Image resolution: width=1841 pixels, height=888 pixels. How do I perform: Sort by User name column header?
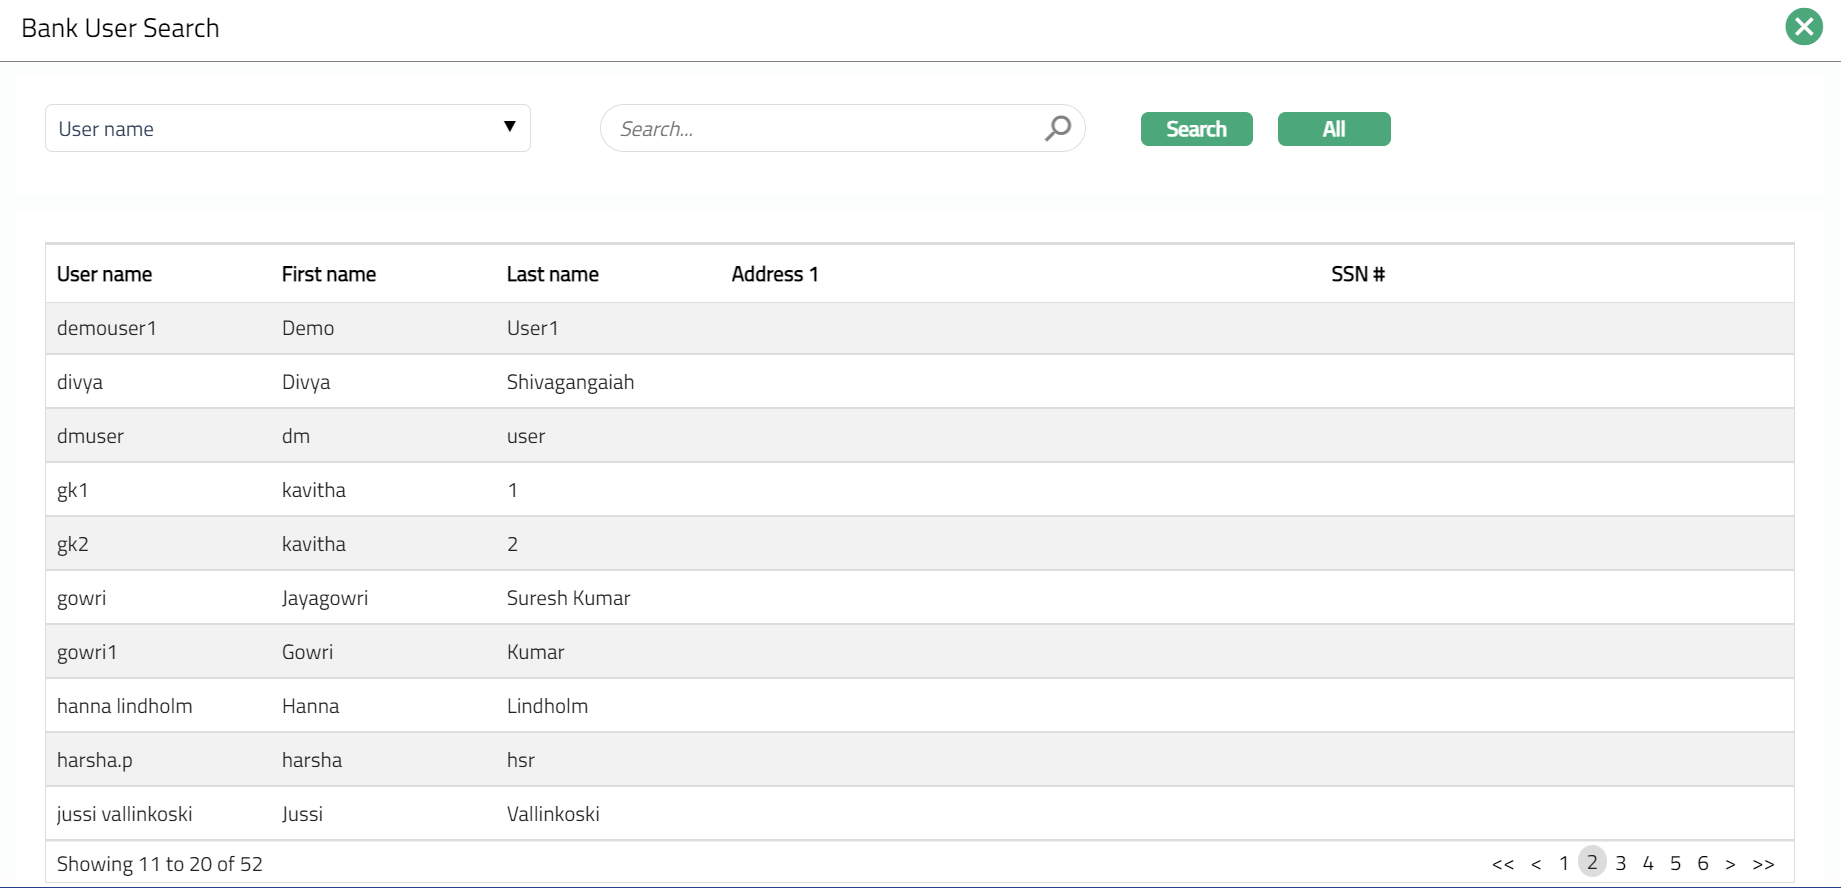104,274
